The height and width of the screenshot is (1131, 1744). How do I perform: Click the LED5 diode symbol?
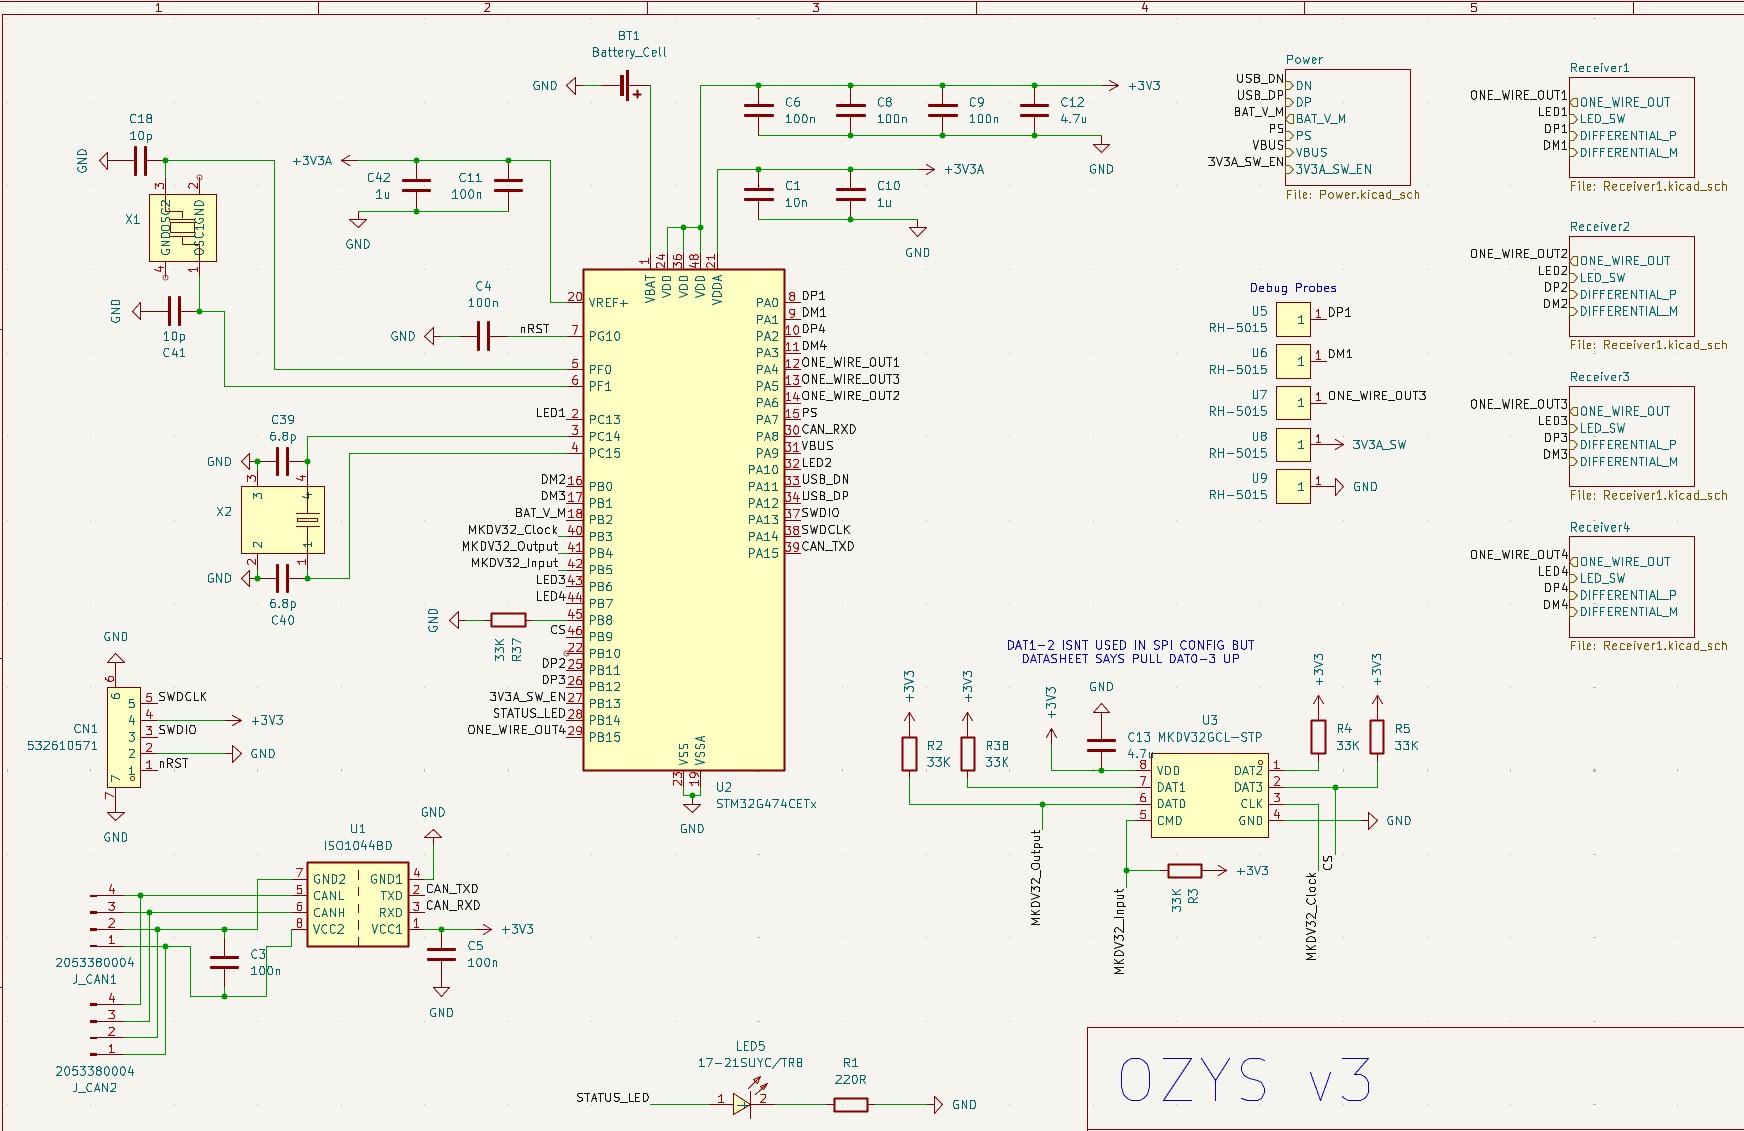742,1104
